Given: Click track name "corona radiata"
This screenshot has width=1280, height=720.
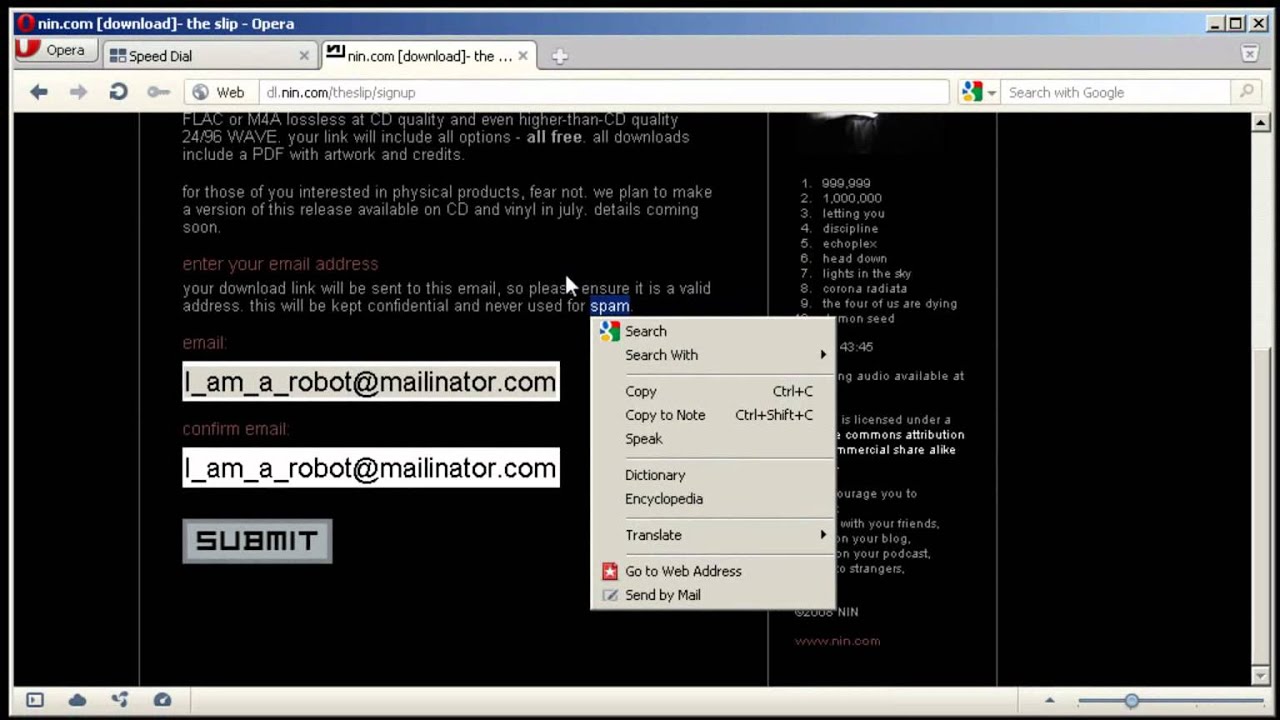Looking at the screenshot, I should point(865,288).
